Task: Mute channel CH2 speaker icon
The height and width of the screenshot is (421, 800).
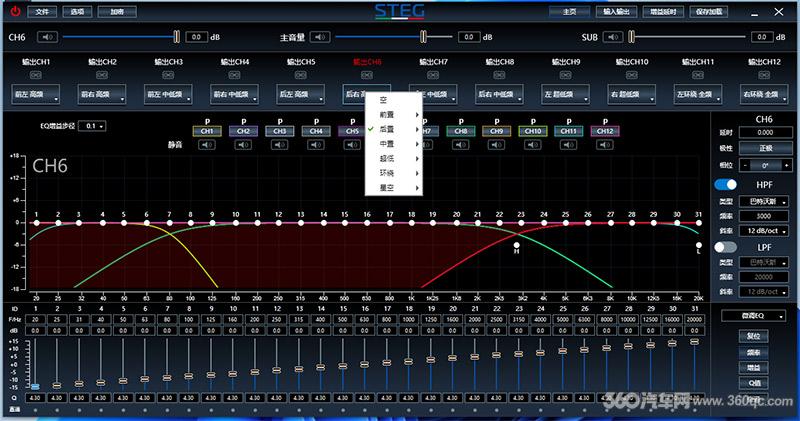Action: click(243, 145)
